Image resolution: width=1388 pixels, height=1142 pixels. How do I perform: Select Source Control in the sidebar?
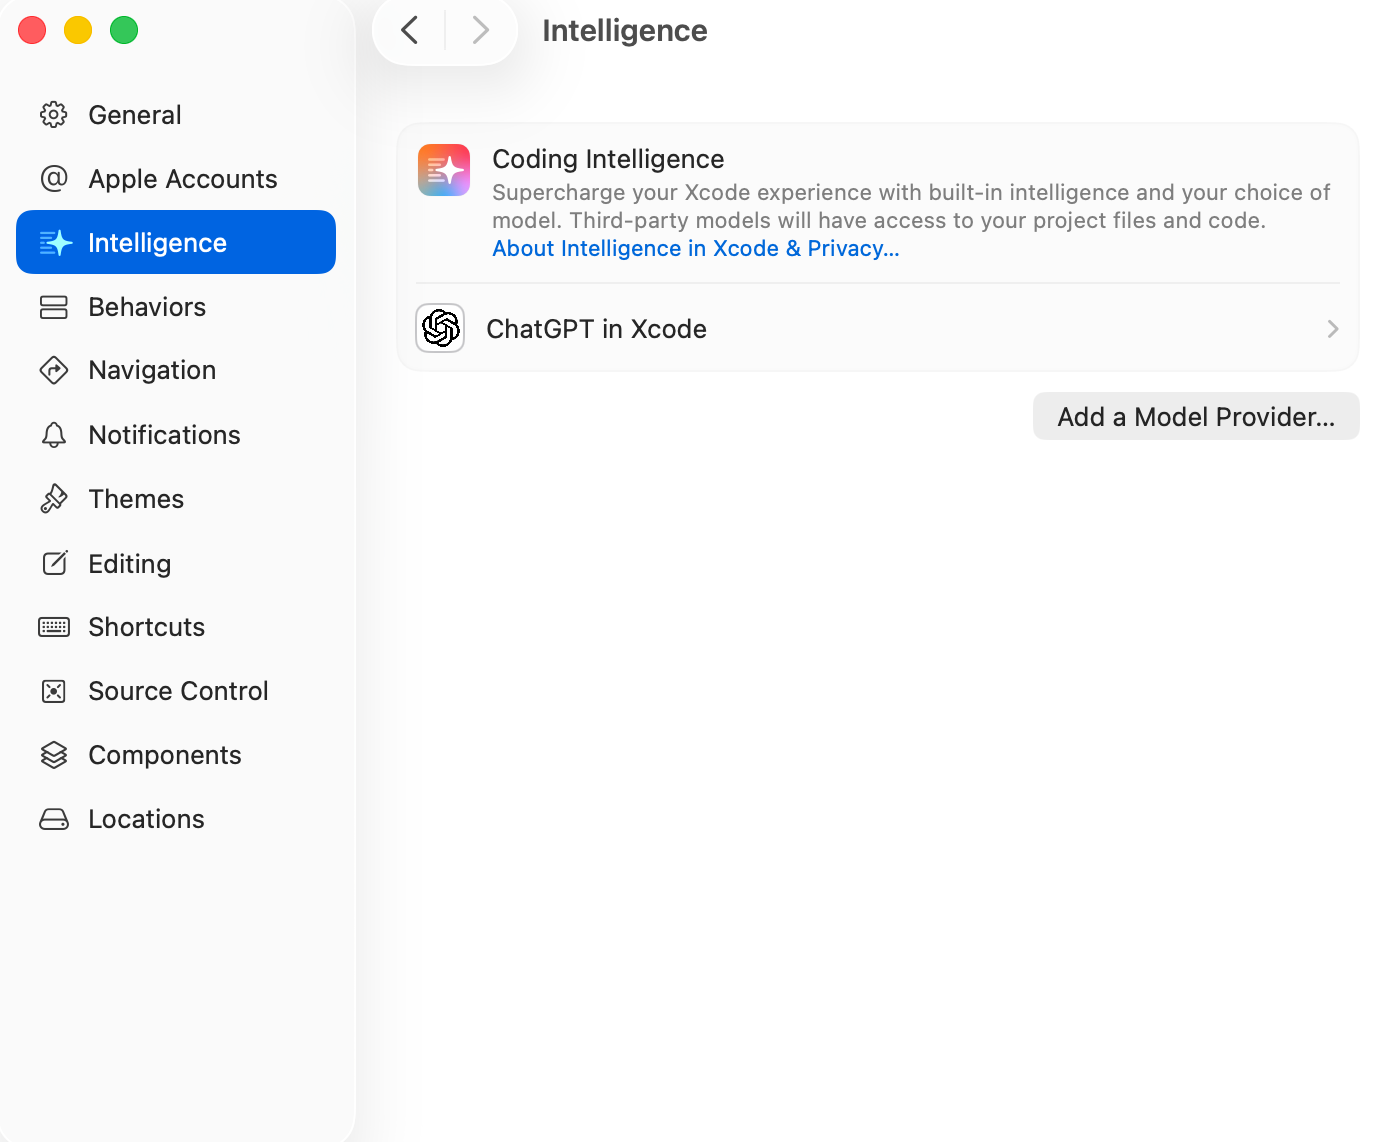[x=178, y=691]
